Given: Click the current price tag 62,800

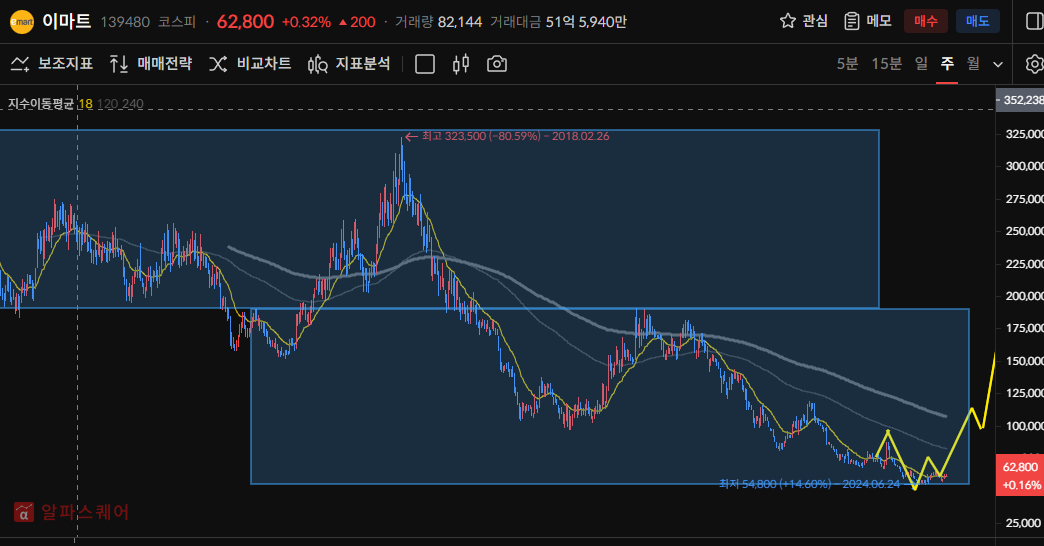Looking at the screenshot, I should point(1019,475).
